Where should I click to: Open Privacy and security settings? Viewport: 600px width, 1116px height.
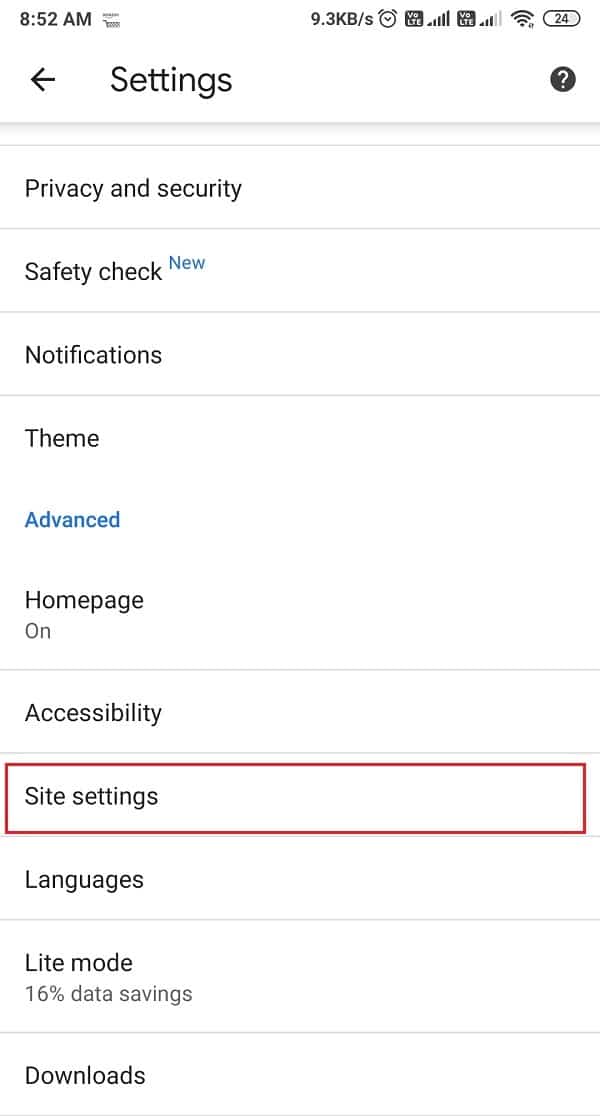coord(133,188)
